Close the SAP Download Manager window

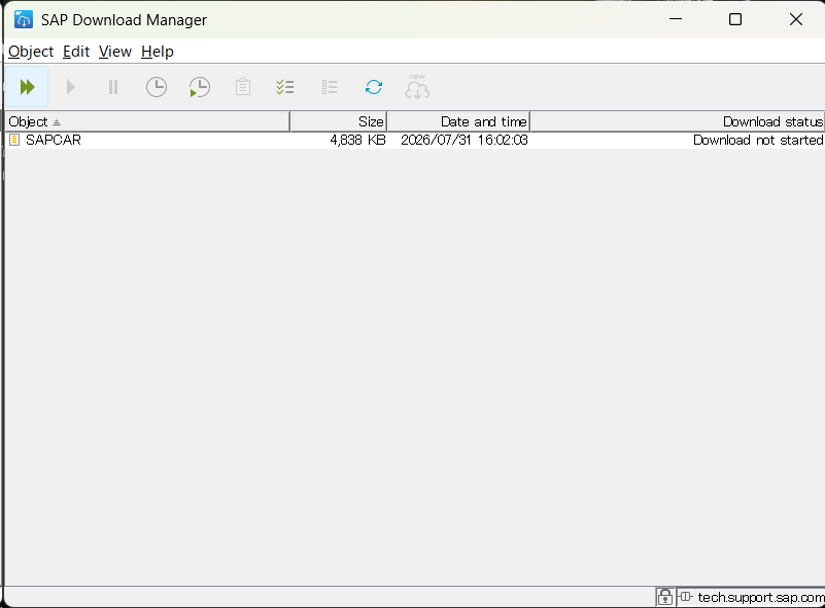tap(796, 19)
